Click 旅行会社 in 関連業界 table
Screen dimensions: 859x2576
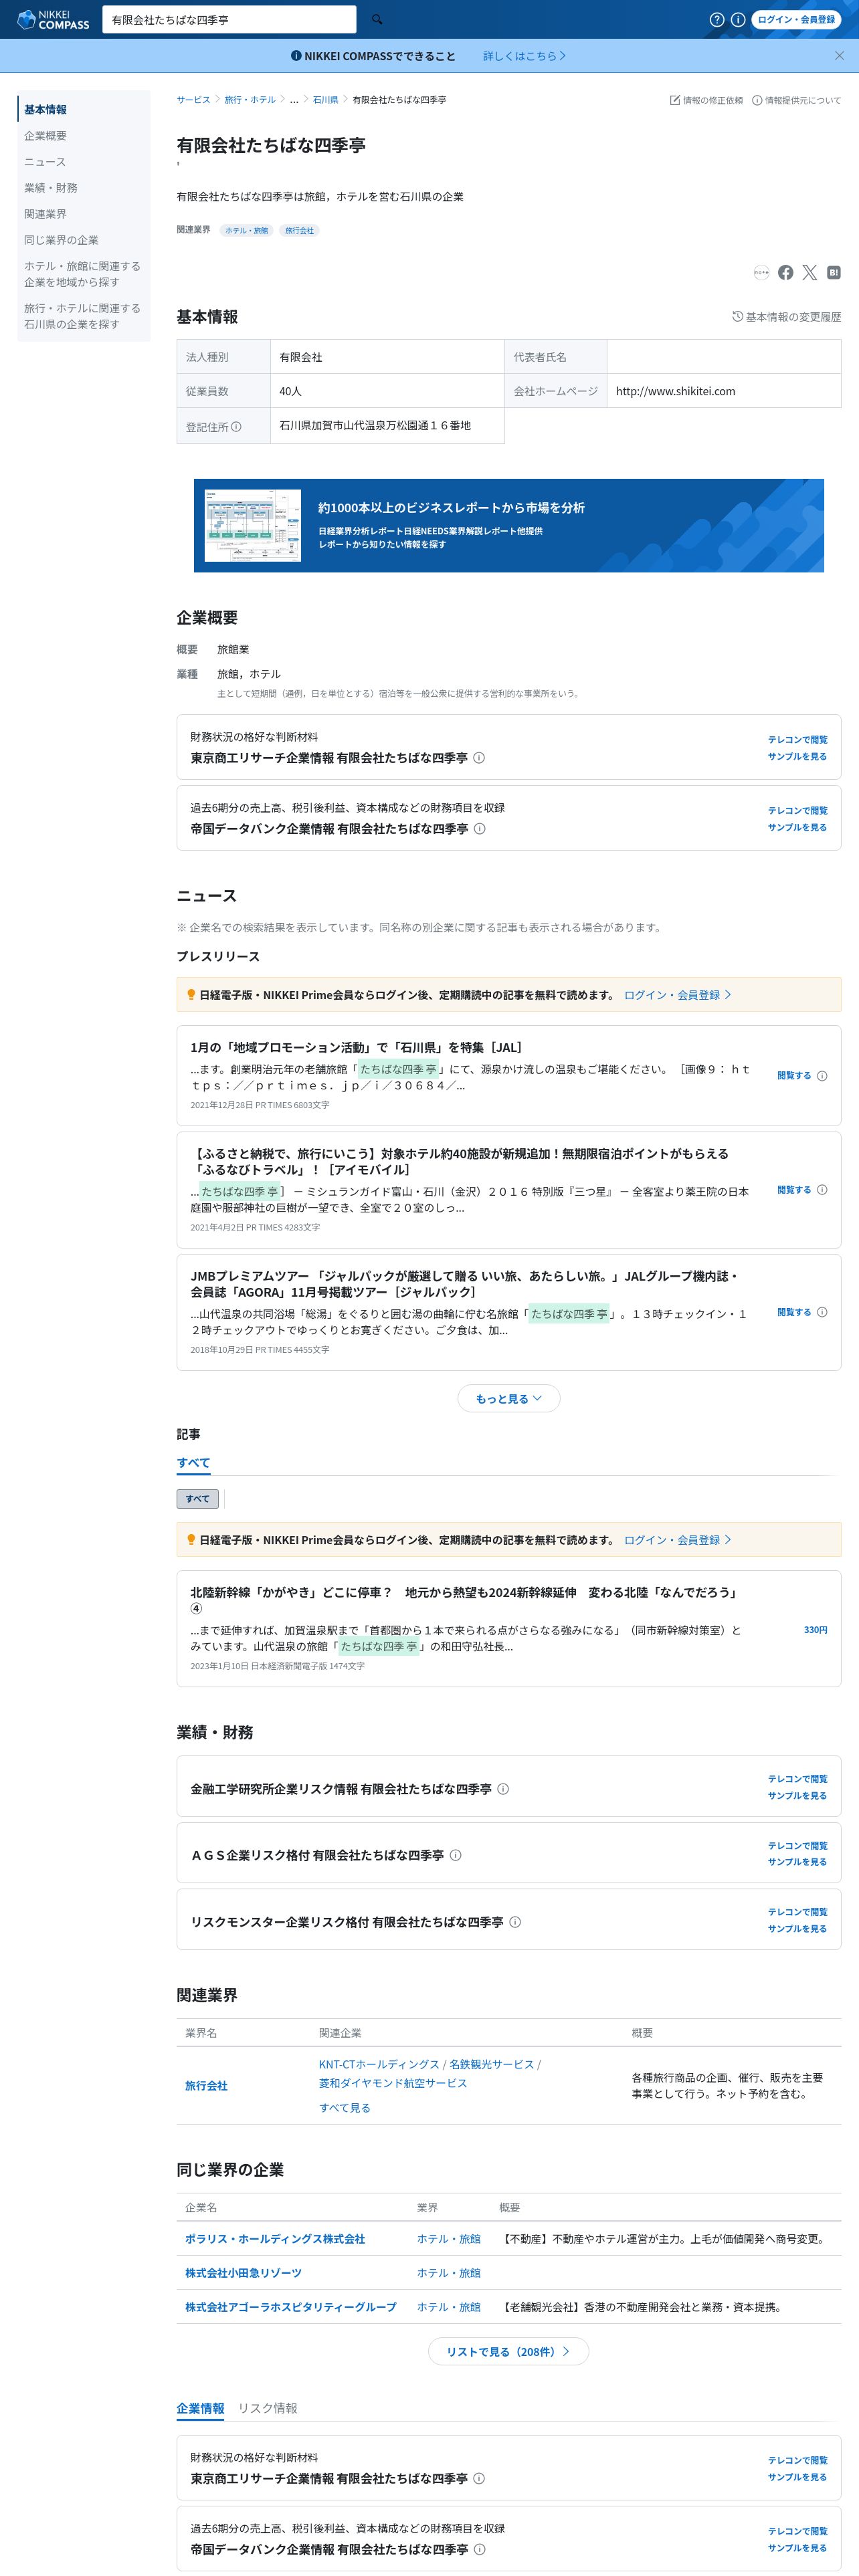[206, 2086]
